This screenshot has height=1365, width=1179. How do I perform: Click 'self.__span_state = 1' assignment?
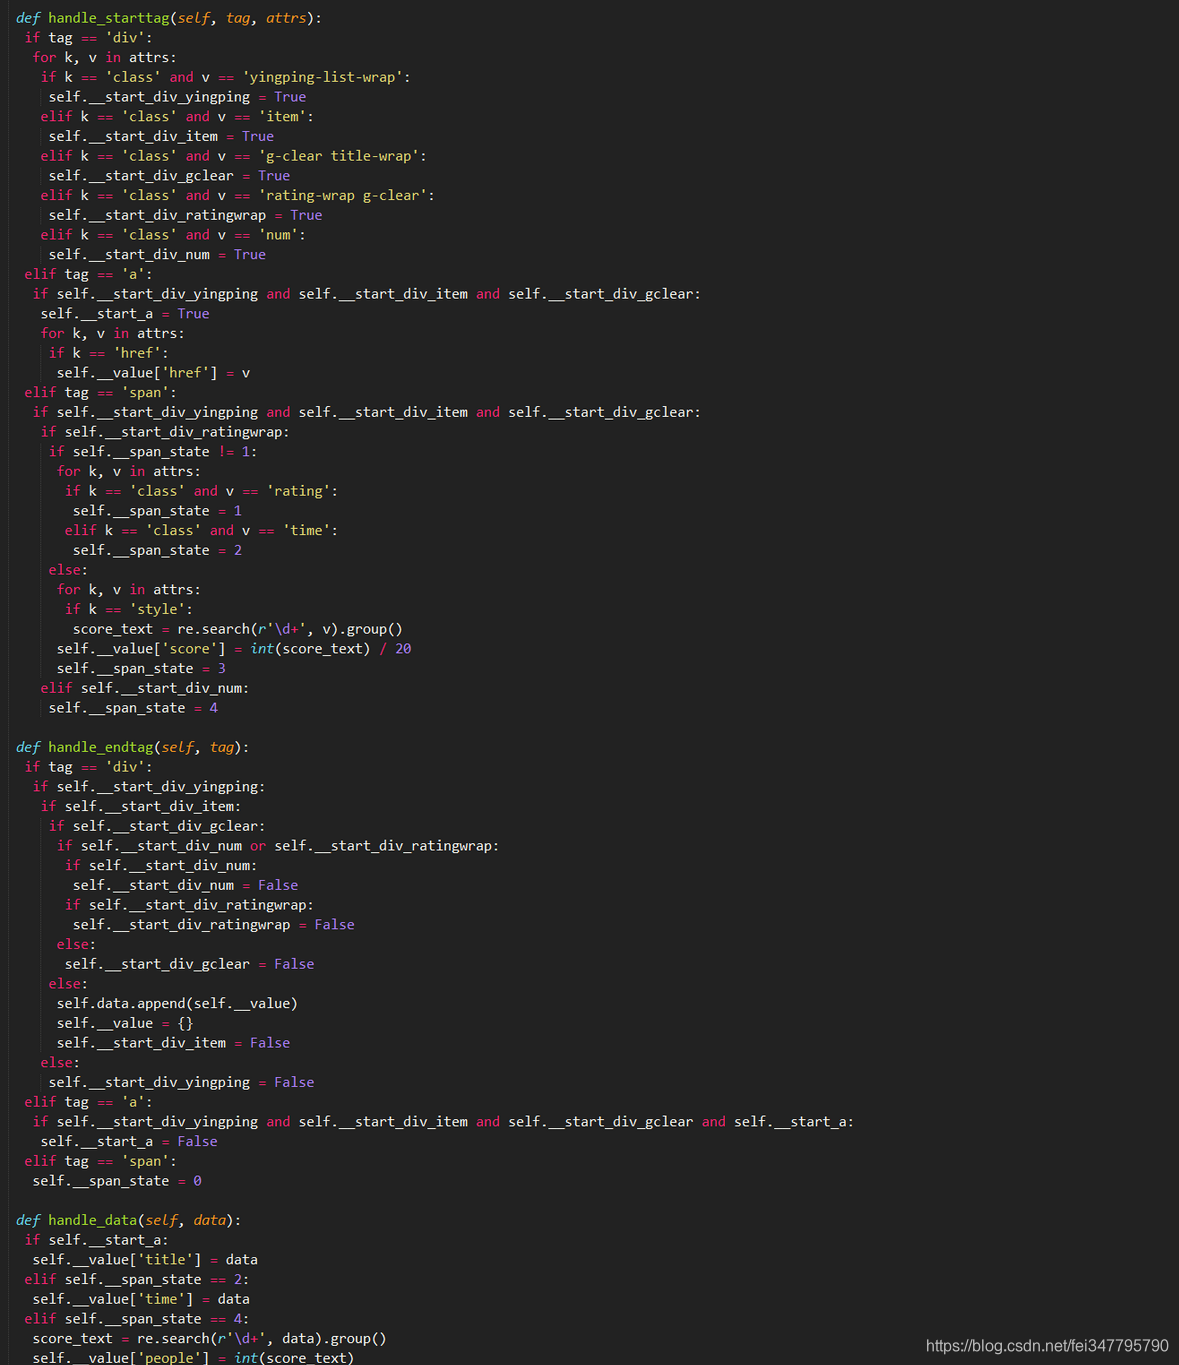point(157,511)
